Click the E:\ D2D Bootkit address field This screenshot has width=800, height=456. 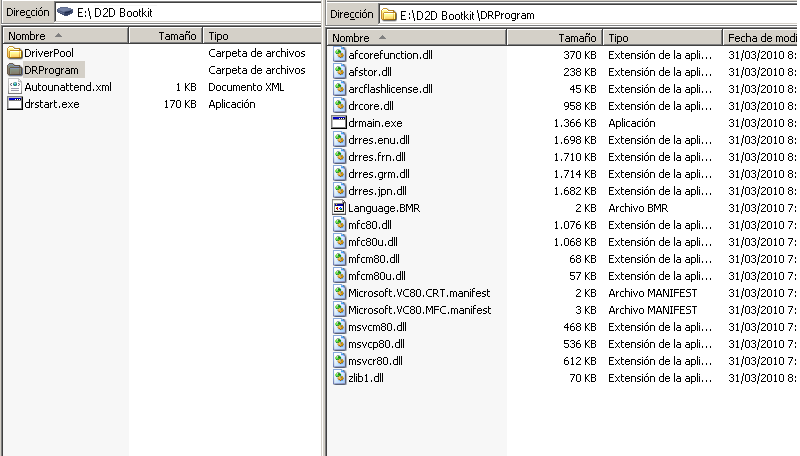(x=188, y=13)
